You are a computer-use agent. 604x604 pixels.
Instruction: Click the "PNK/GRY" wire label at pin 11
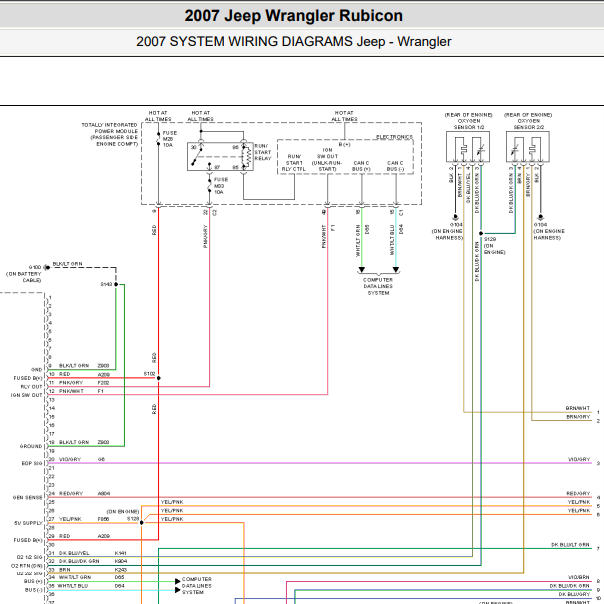[71, 383]
